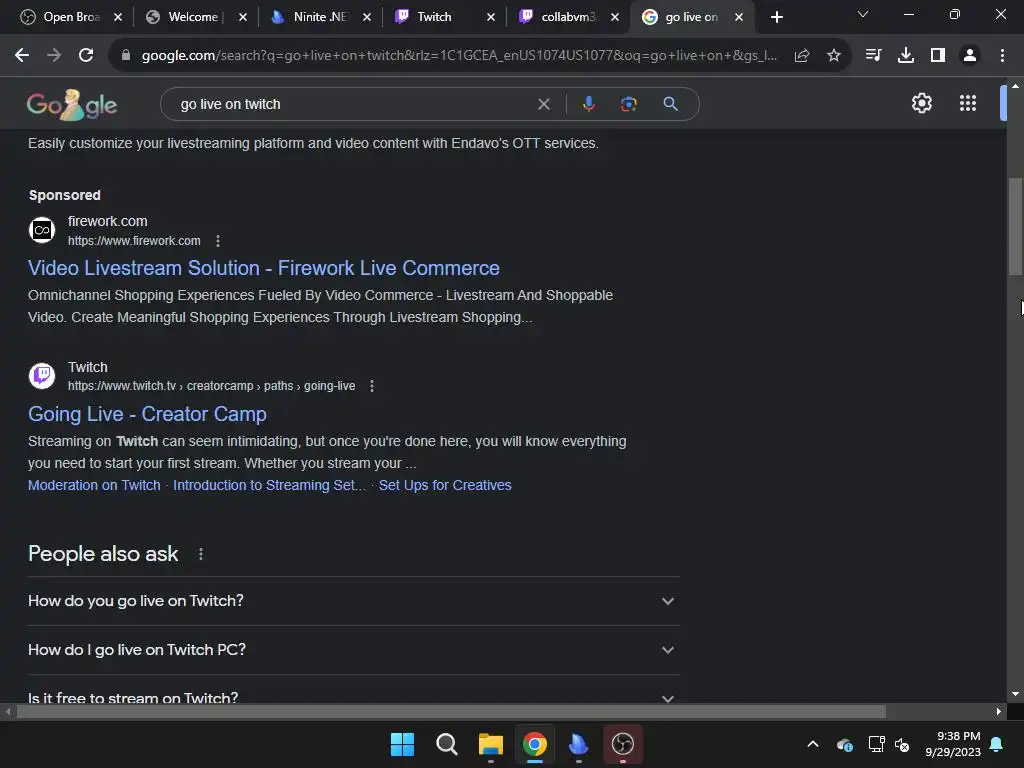Click the scroll down arrow

pyautogui.click(x=1015, y=694)
